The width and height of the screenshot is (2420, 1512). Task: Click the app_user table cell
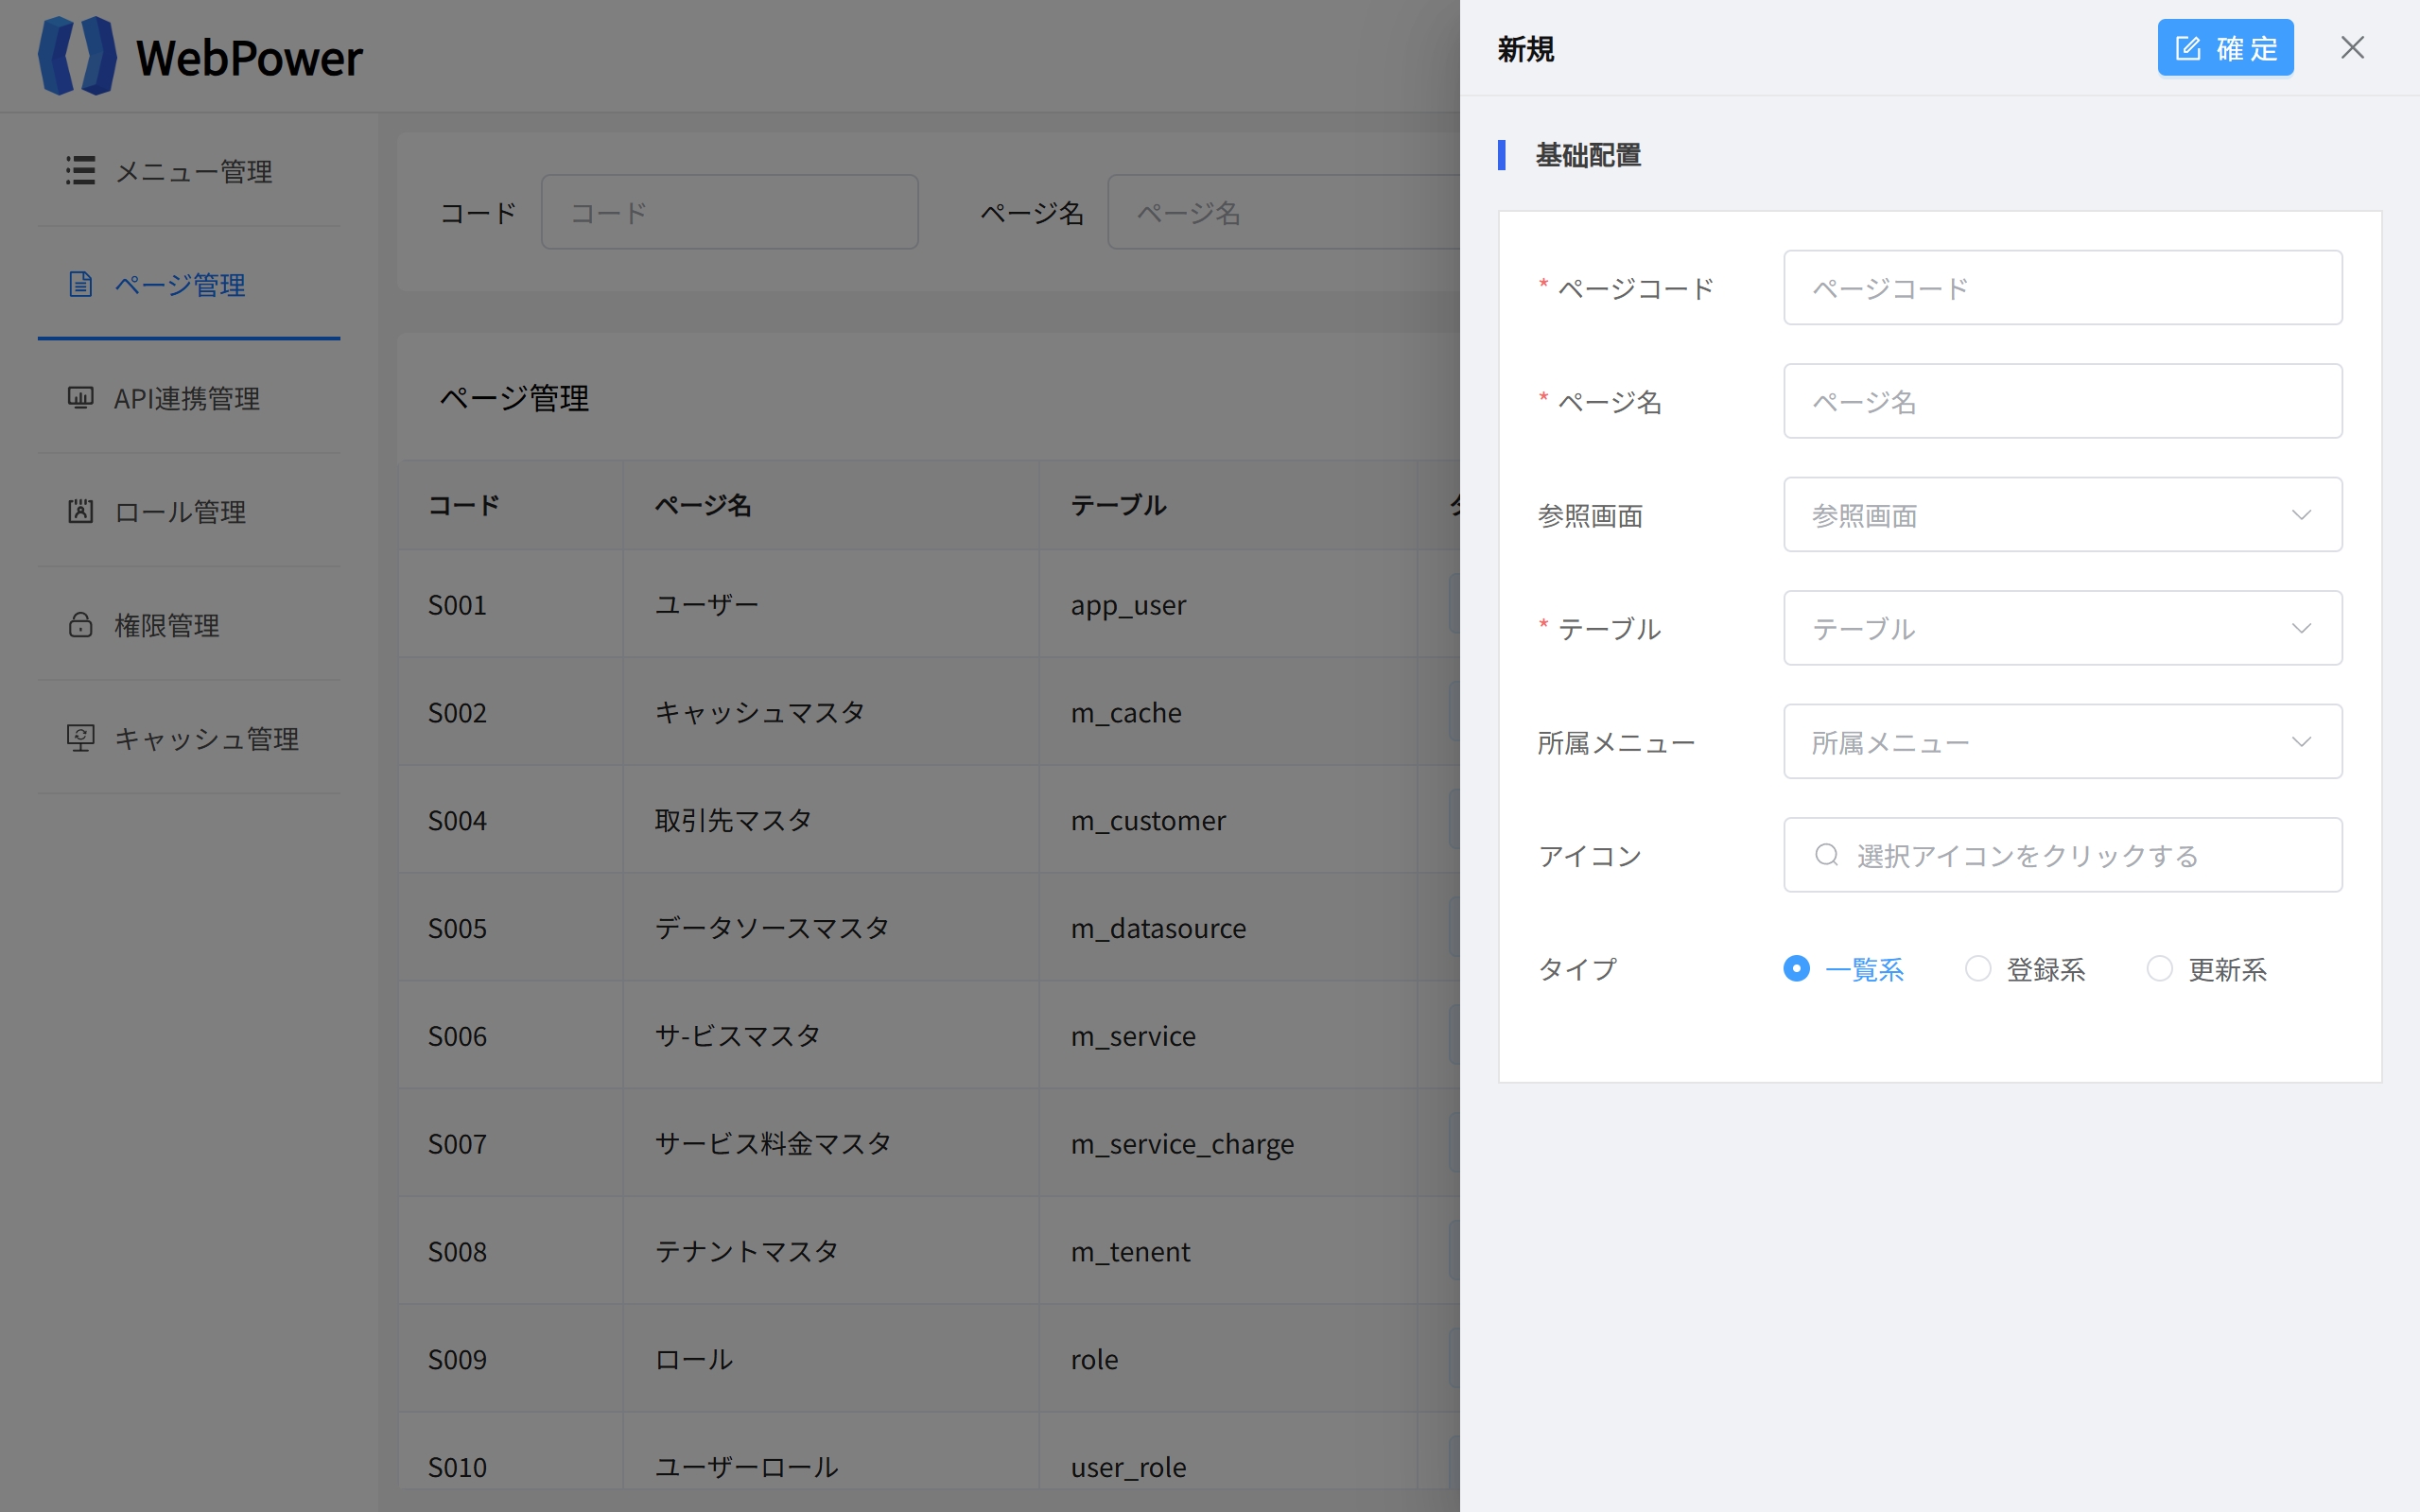coord(1228,604)
